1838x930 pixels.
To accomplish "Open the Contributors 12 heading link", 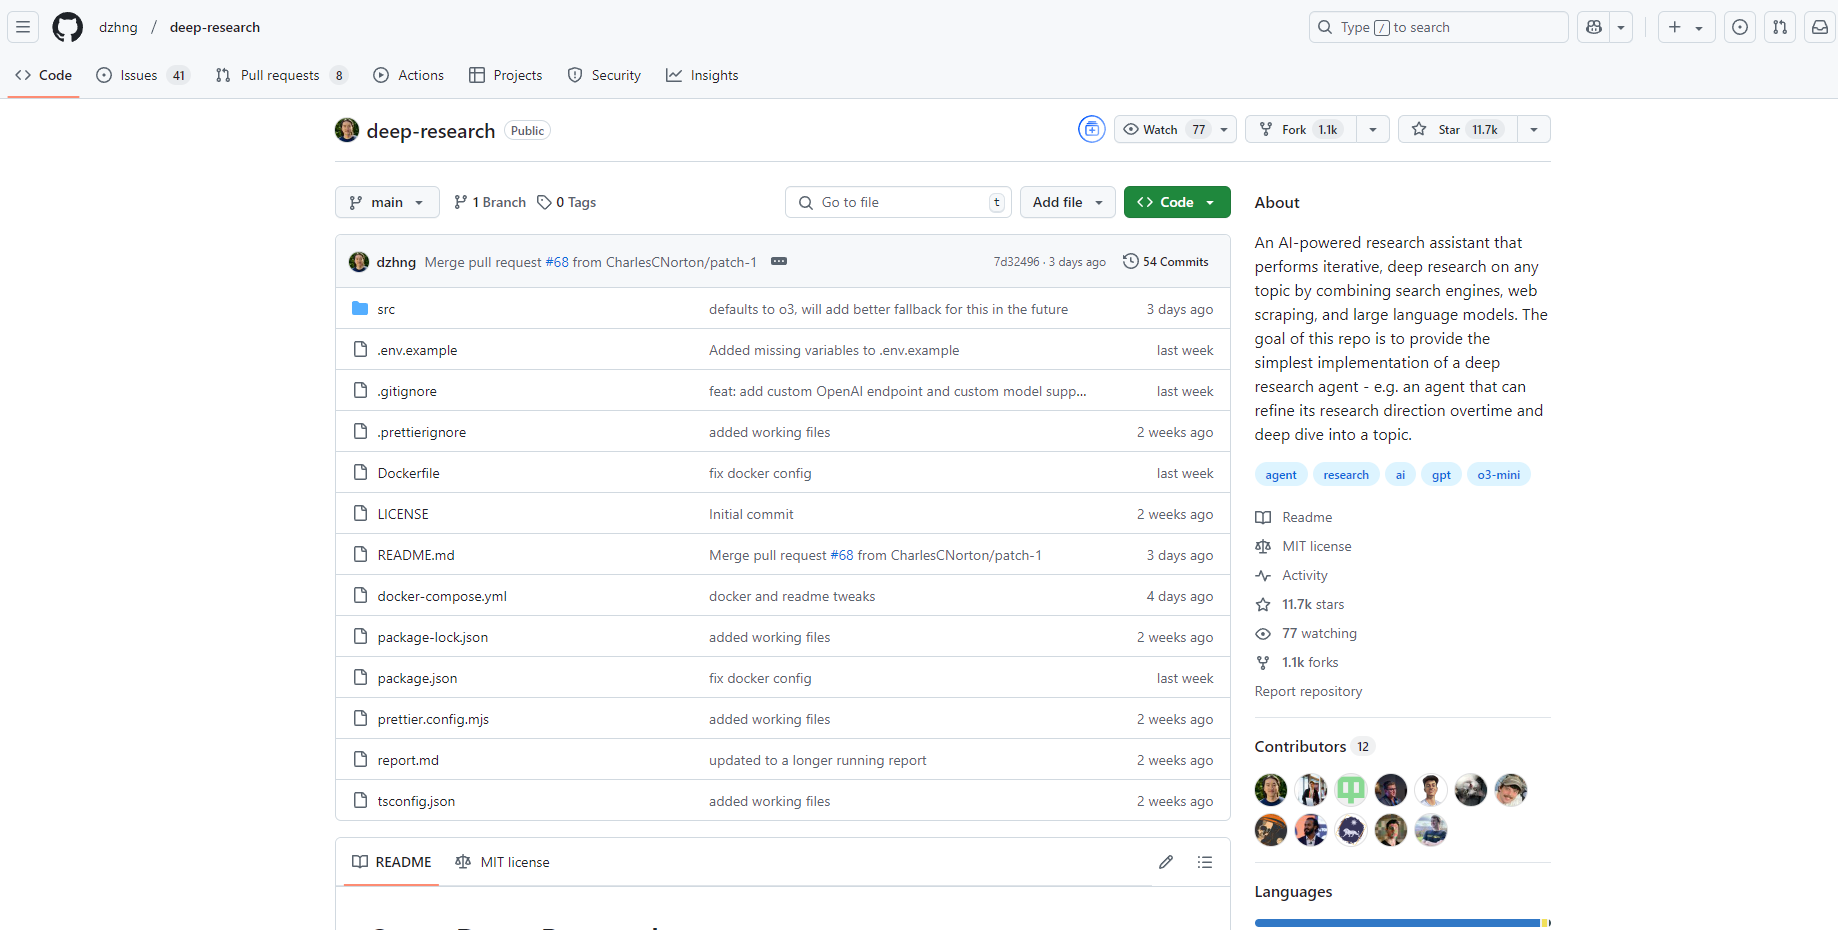I will click(x=1315, y=746).
